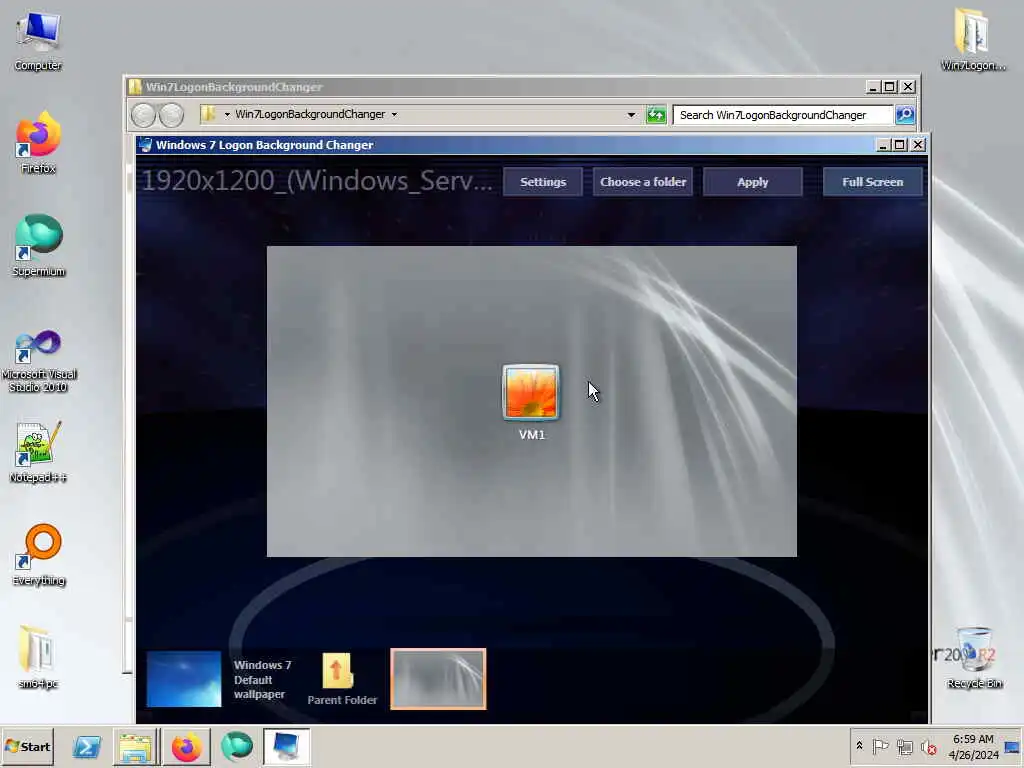Viewport: 1024px width, 768px height.
Task: Select the Logon Background Changer taskbar button
Action: coord(287,746)
